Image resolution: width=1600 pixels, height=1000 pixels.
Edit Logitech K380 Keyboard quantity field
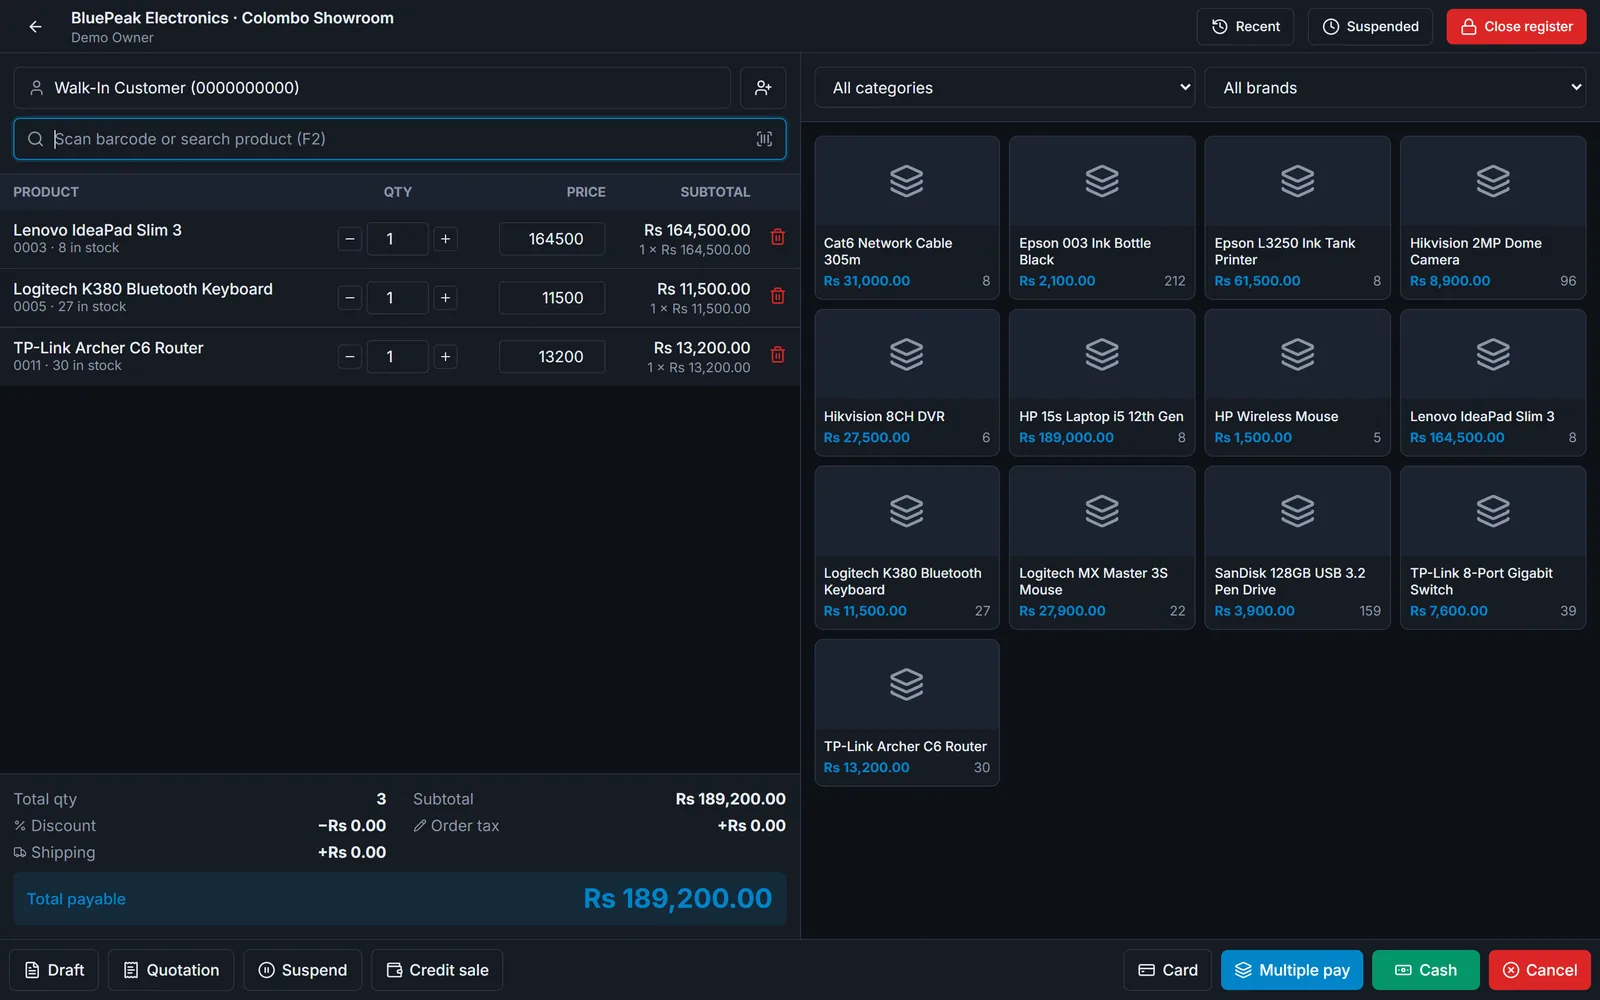click(398, 298)
